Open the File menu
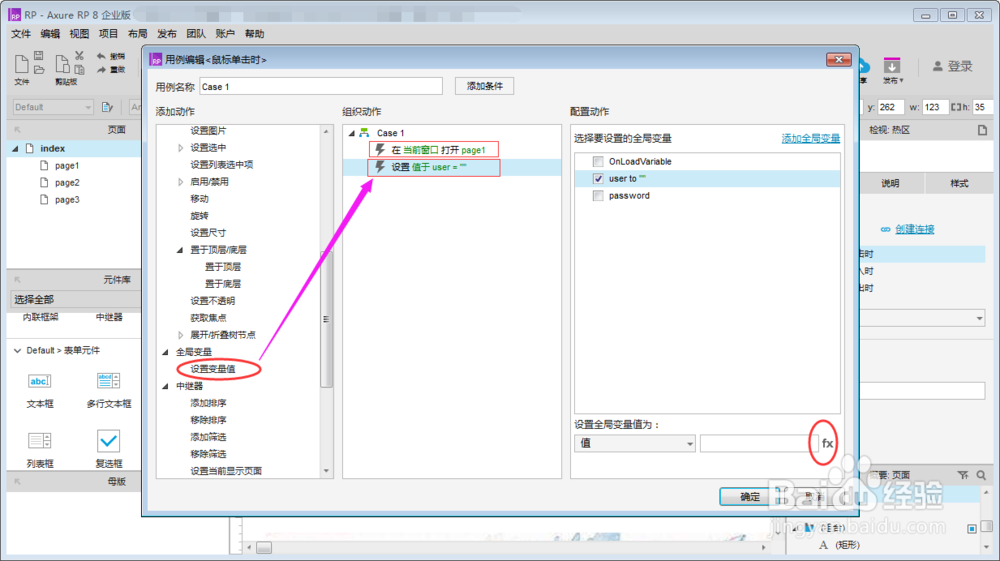1000x561 pixels. [21, 34]
